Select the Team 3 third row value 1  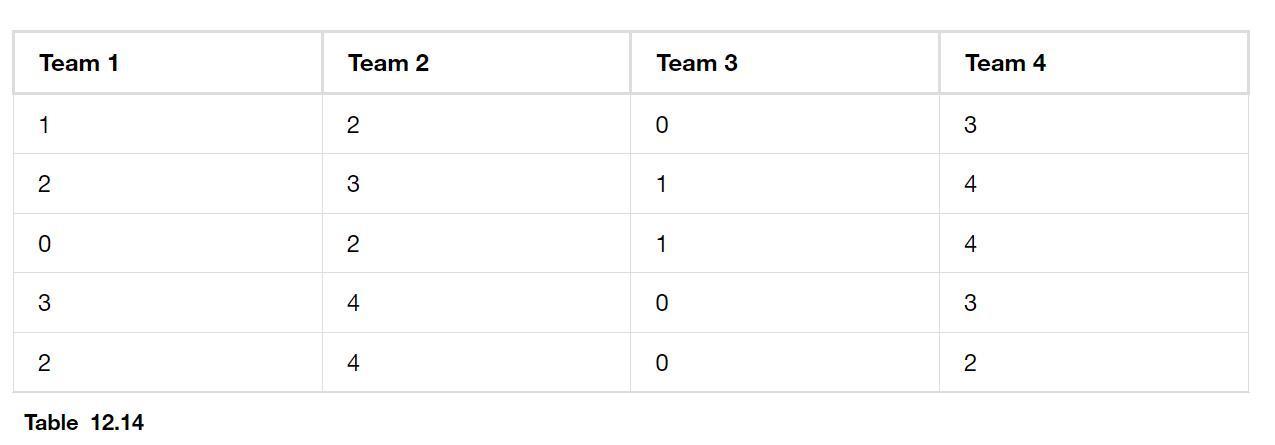click(661, 244)
